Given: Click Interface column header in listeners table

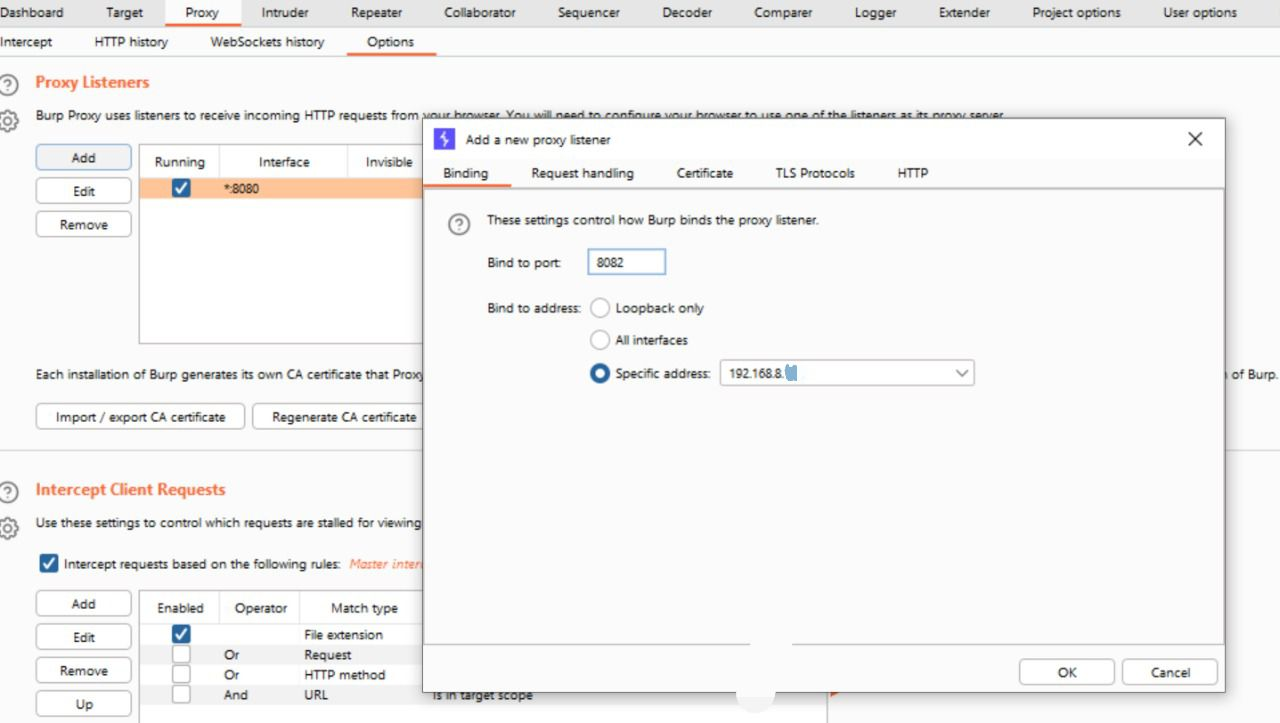Looking at the screenshot, I should click(x=284, y=162).
